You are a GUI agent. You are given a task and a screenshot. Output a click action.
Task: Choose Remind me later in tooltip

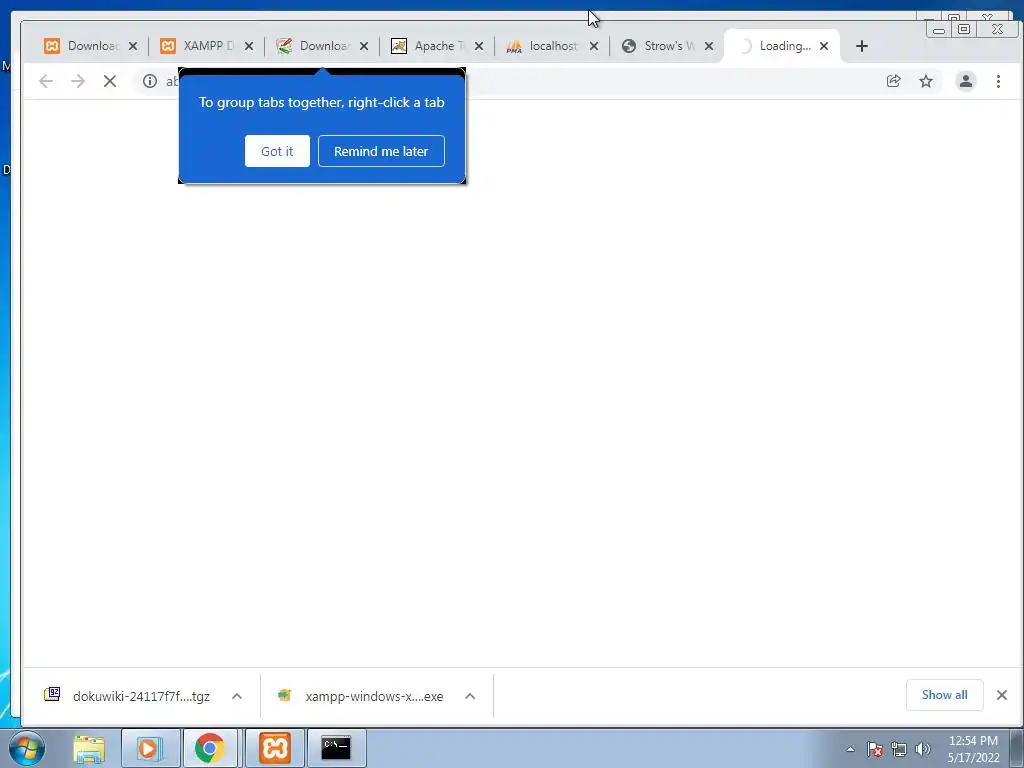(x=381, y=151)
